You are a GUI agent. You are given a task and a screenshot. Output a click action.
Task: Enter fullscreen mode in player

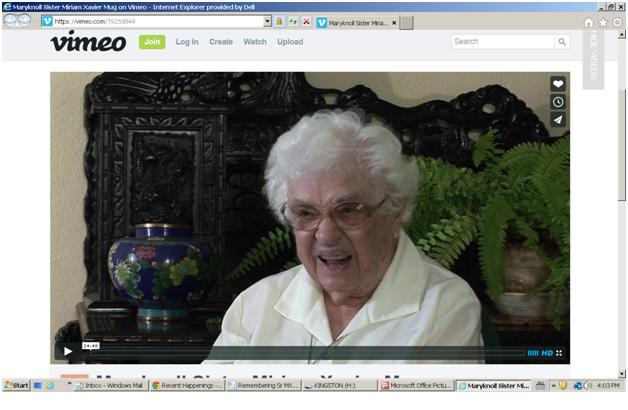click(x=559, y=353)
